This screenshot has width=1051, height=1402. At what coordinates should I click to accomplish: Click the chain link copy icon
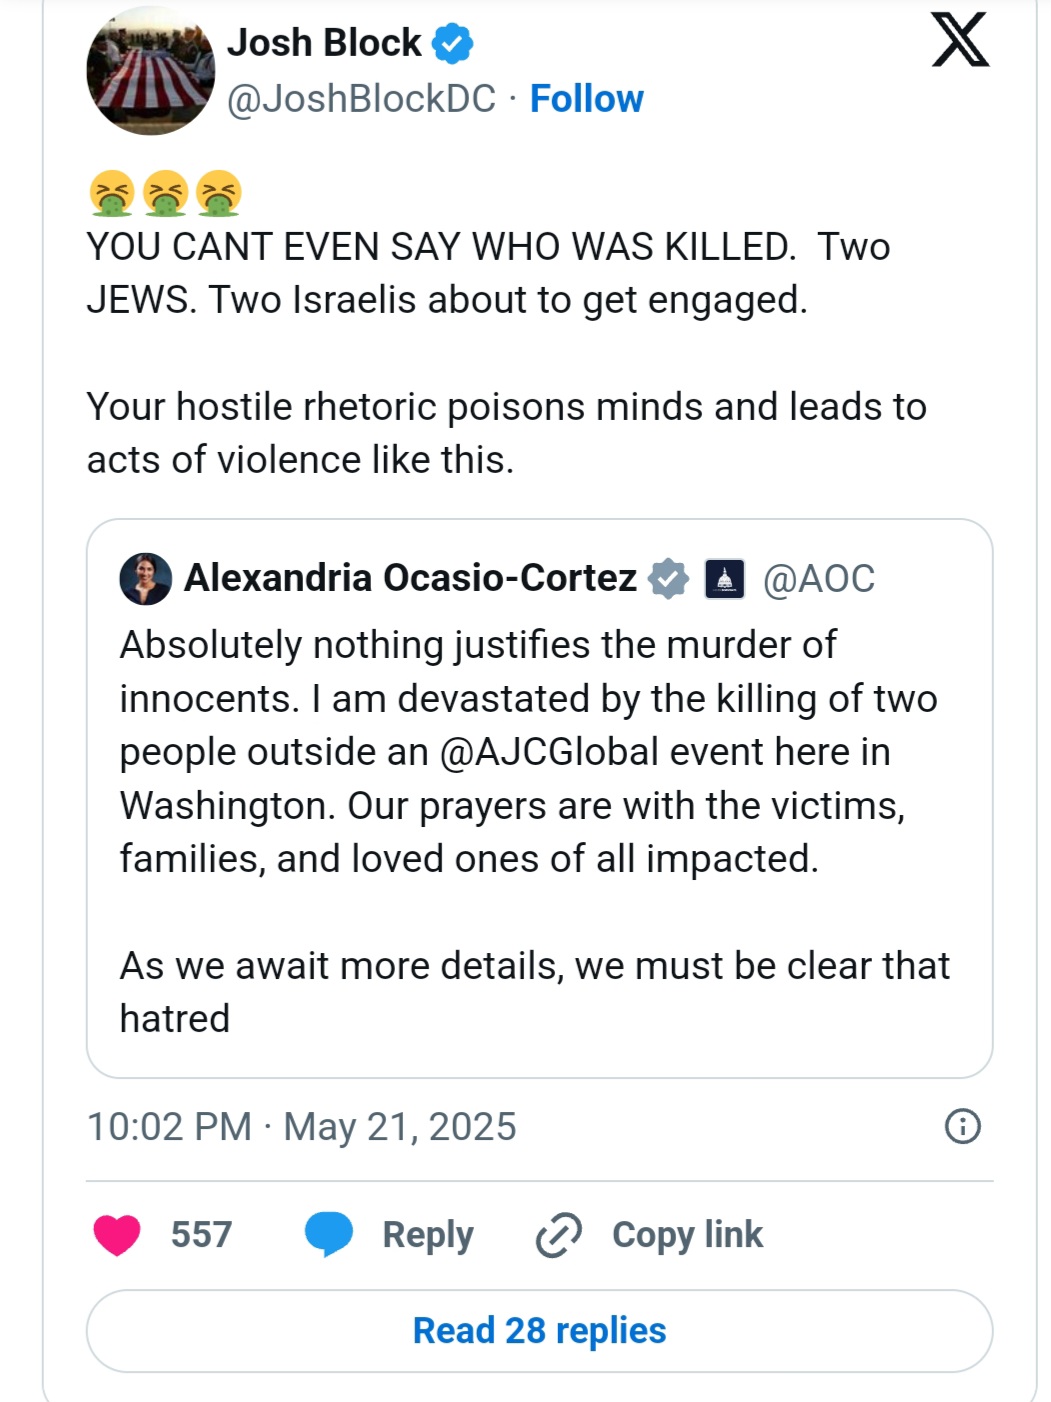pyautogui.click(x=559, y=1234)
